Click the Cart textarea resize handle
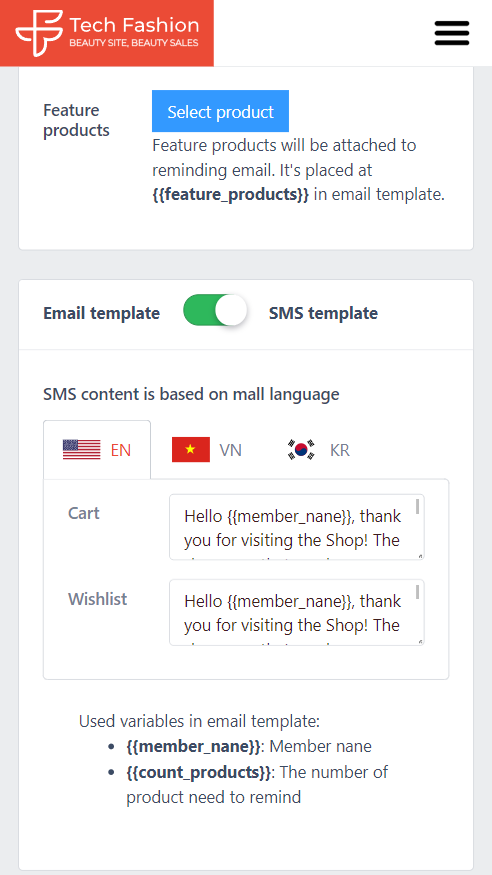 coord(420,555)
